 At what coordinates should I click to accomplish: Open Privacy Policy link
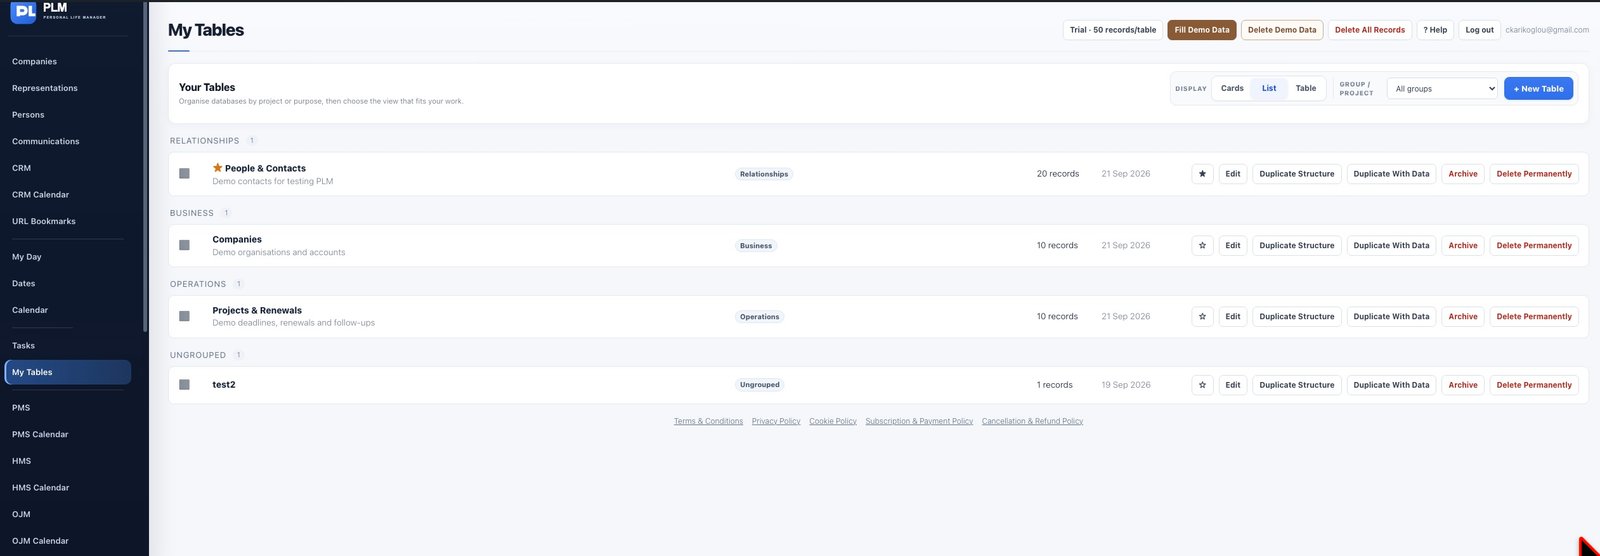point(776,421)
